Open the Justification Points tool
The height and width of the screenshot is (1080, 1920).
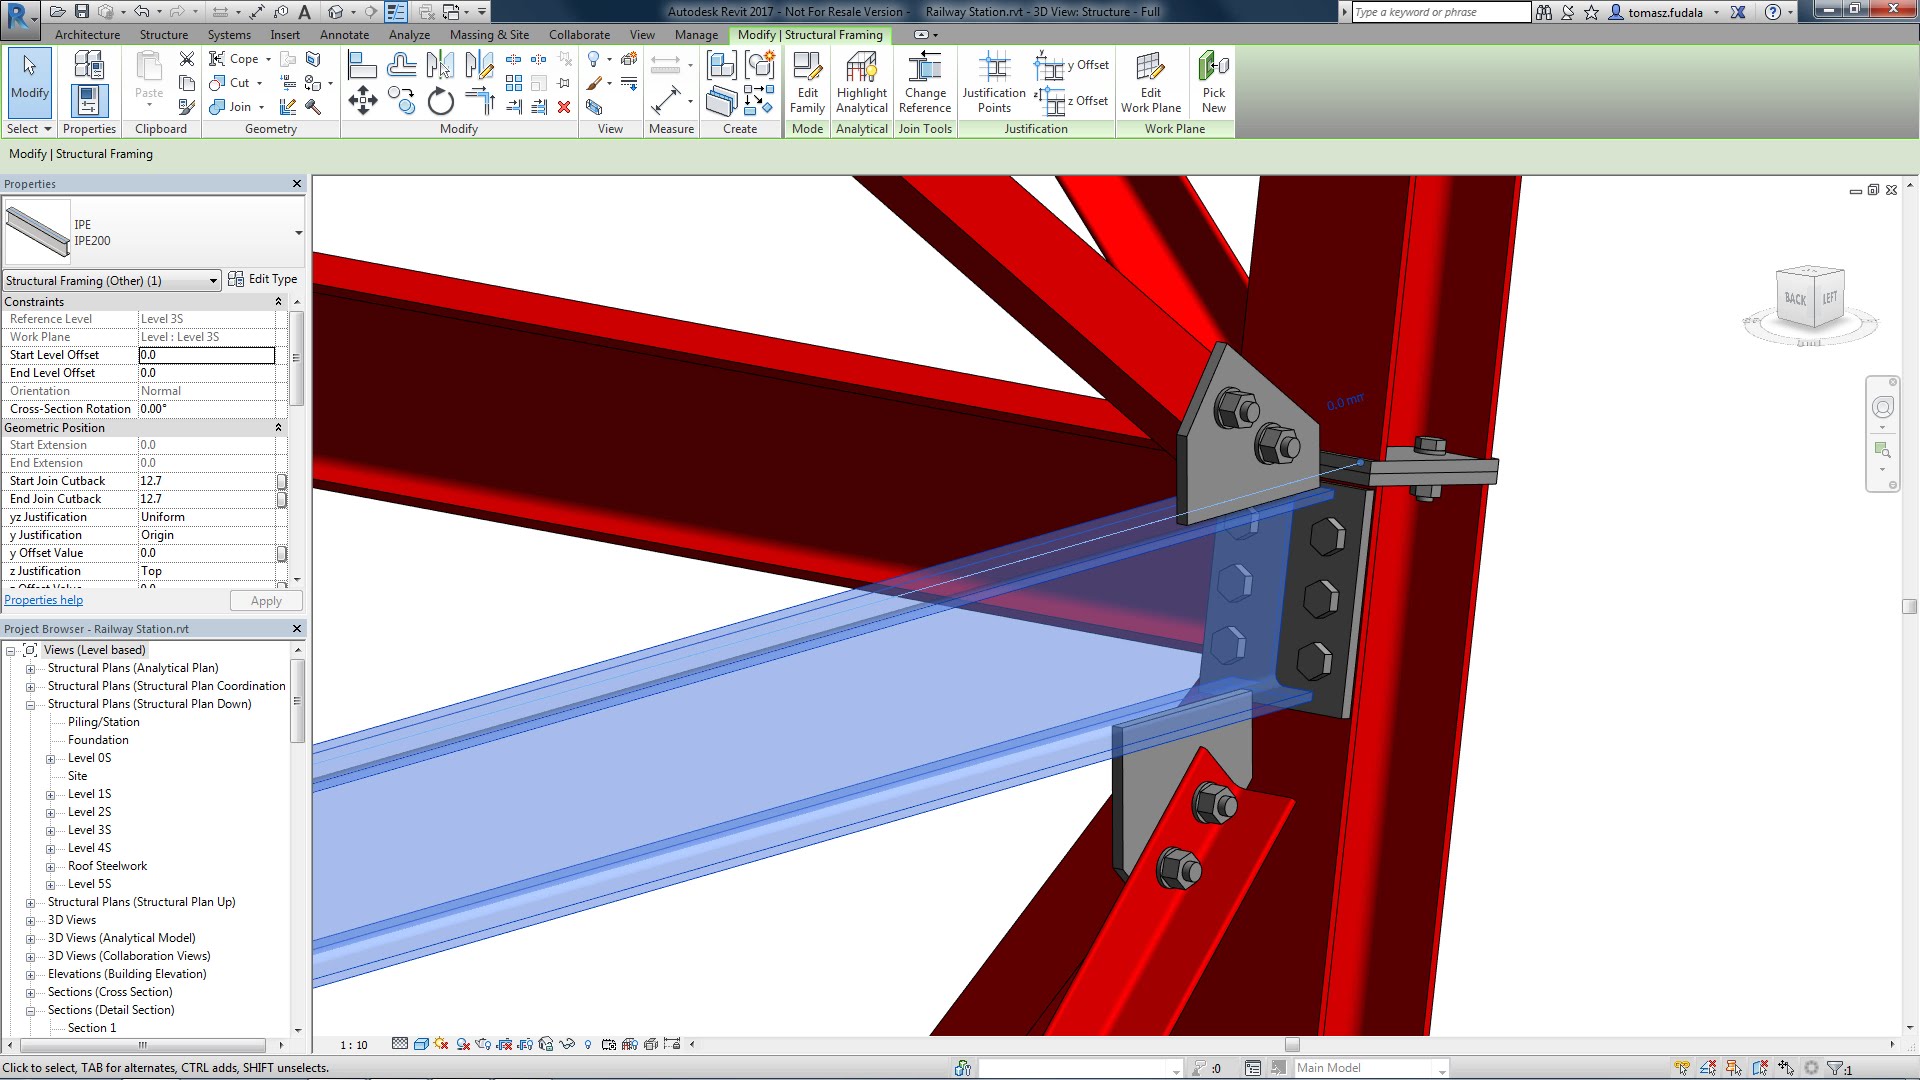[x=992, y=80]
